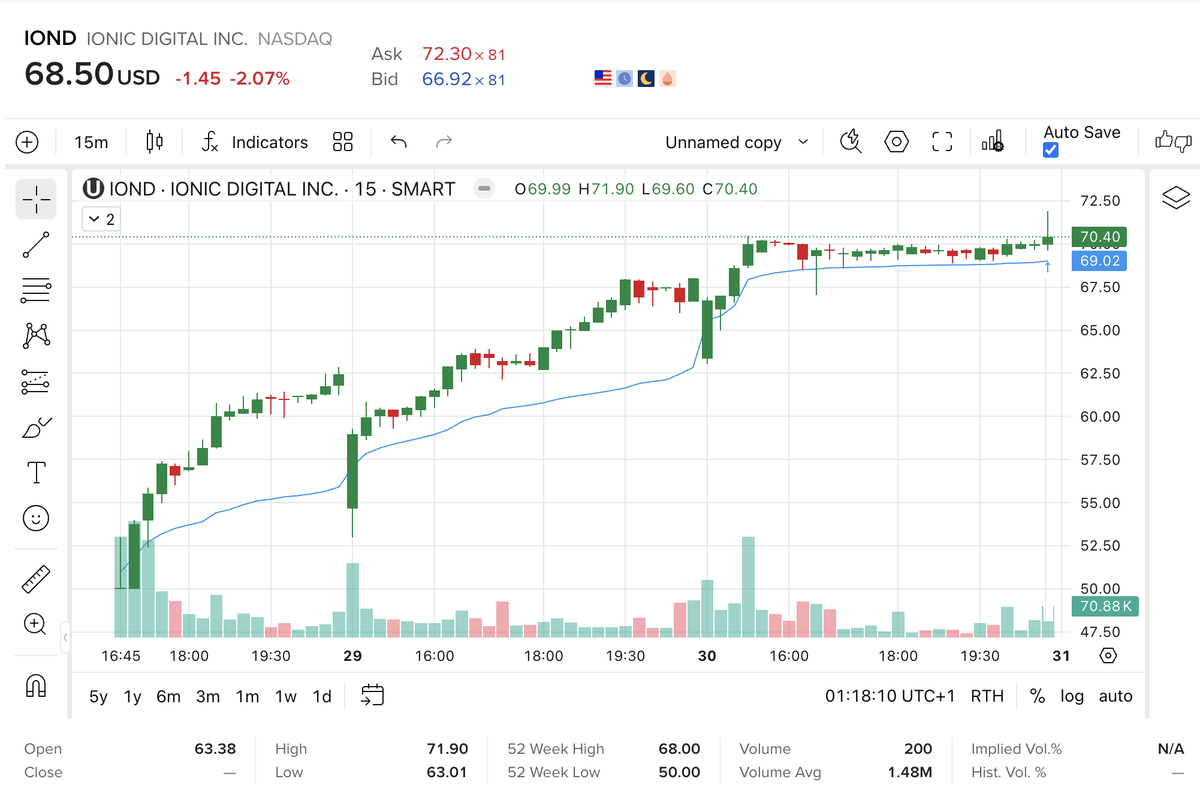The image size is (1200, 806).
Task: Toggle log scale mode
Action: [1072, 696]
